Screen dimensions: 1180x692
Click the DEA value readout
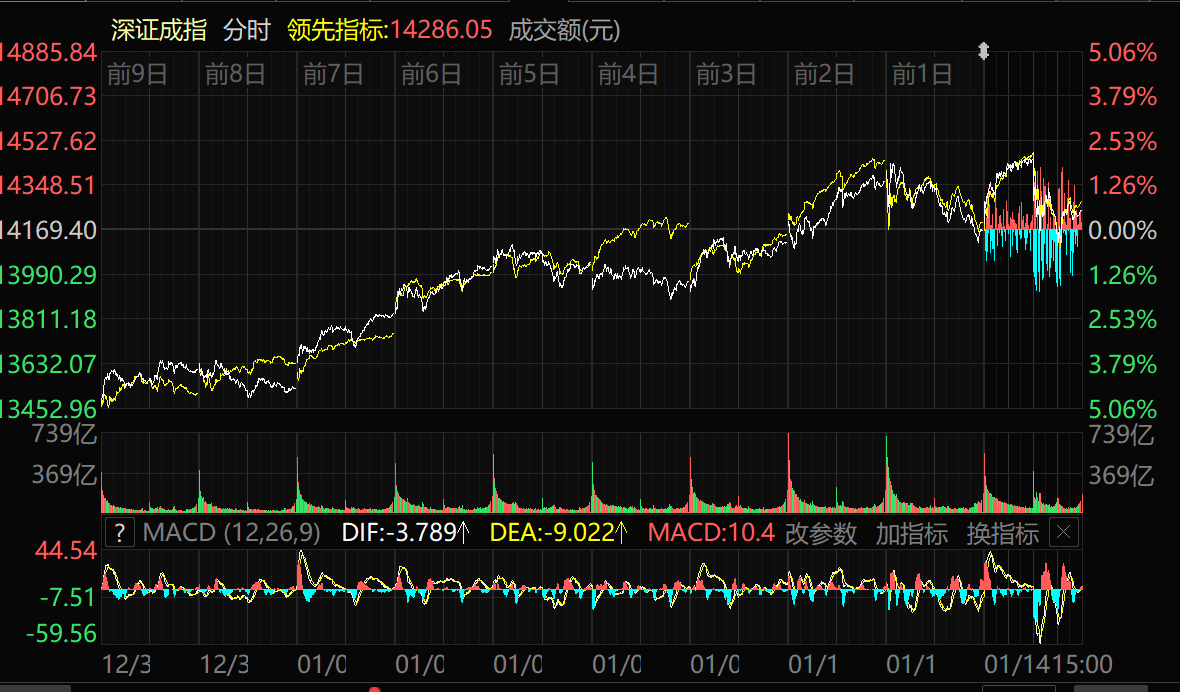pyautogui.click(x=558, y=533)
